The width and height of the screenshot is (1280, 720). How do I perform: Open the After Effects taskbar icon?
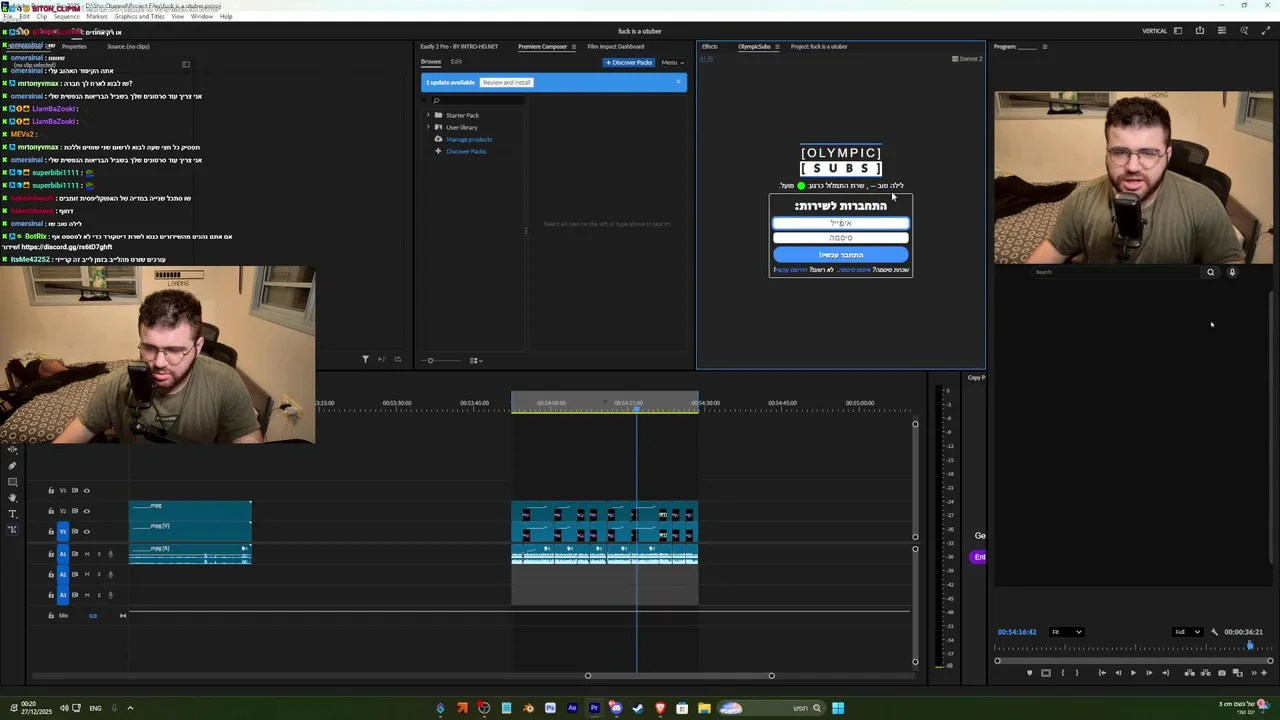[x=572, y=708]
